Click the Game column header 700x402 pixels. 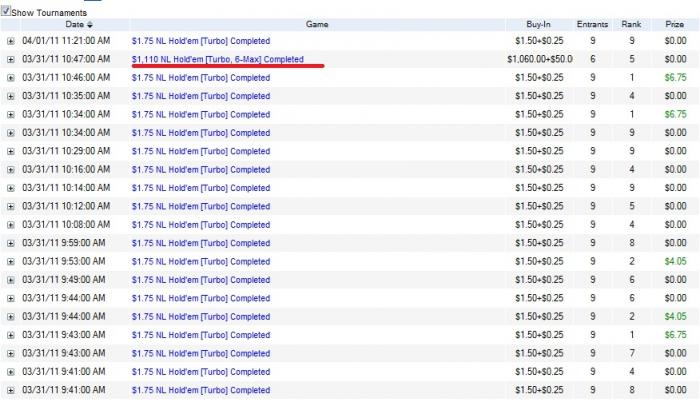[317, 25]
